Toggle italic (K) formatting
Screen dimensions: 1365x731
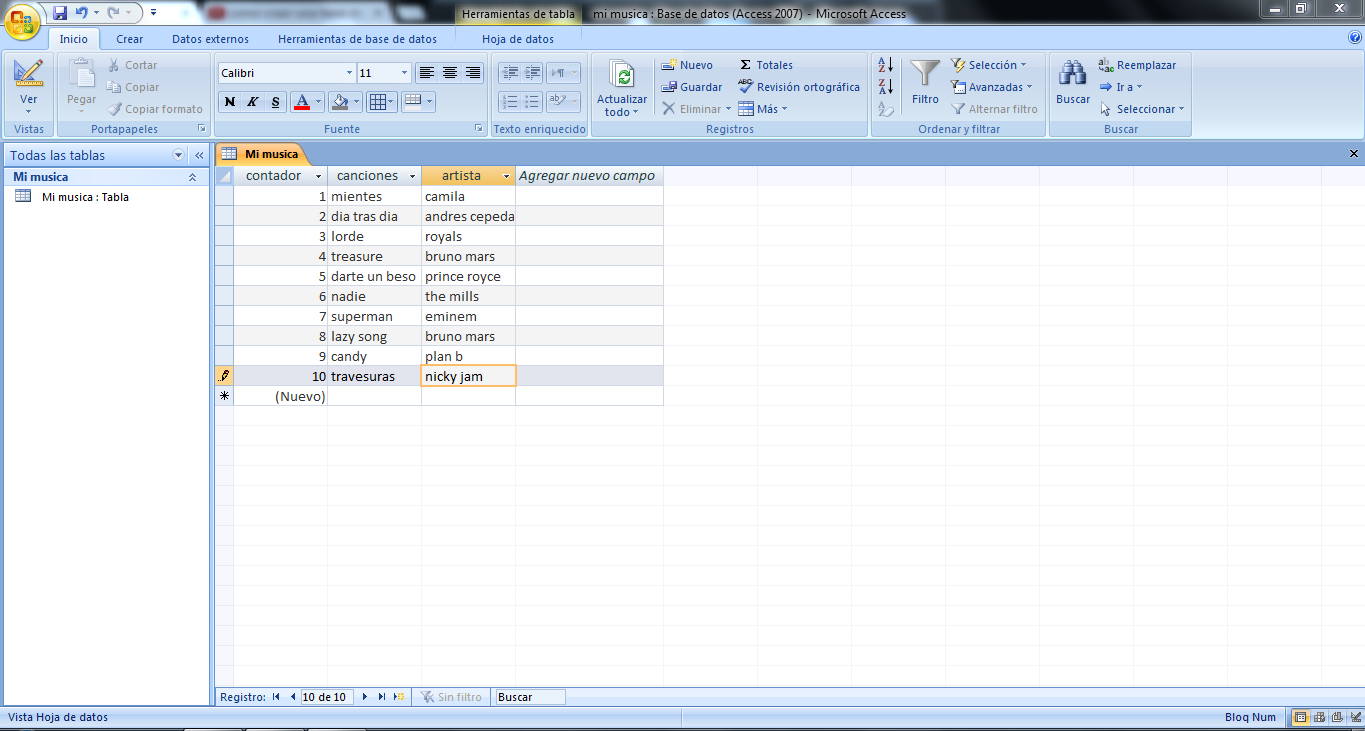(x=252, y=101)
